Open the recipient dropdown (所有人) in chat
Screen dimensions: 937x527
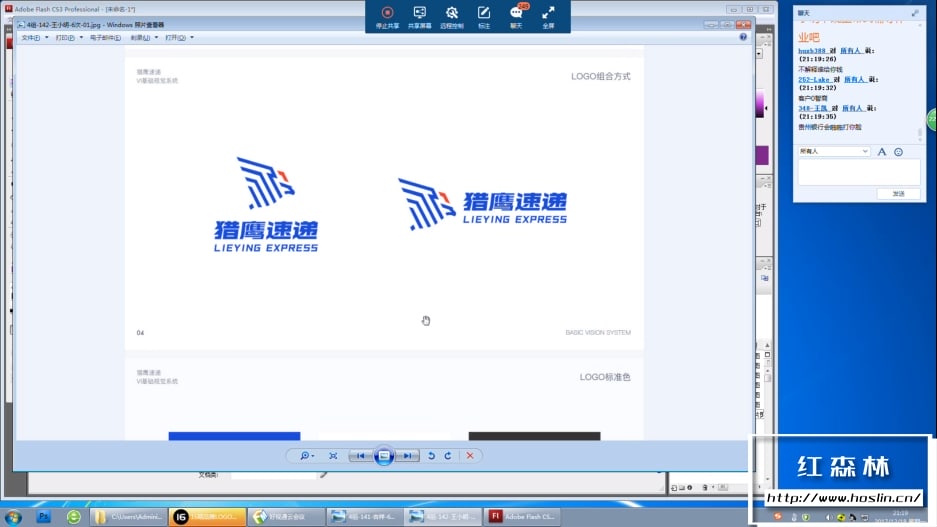coord(834,152)
